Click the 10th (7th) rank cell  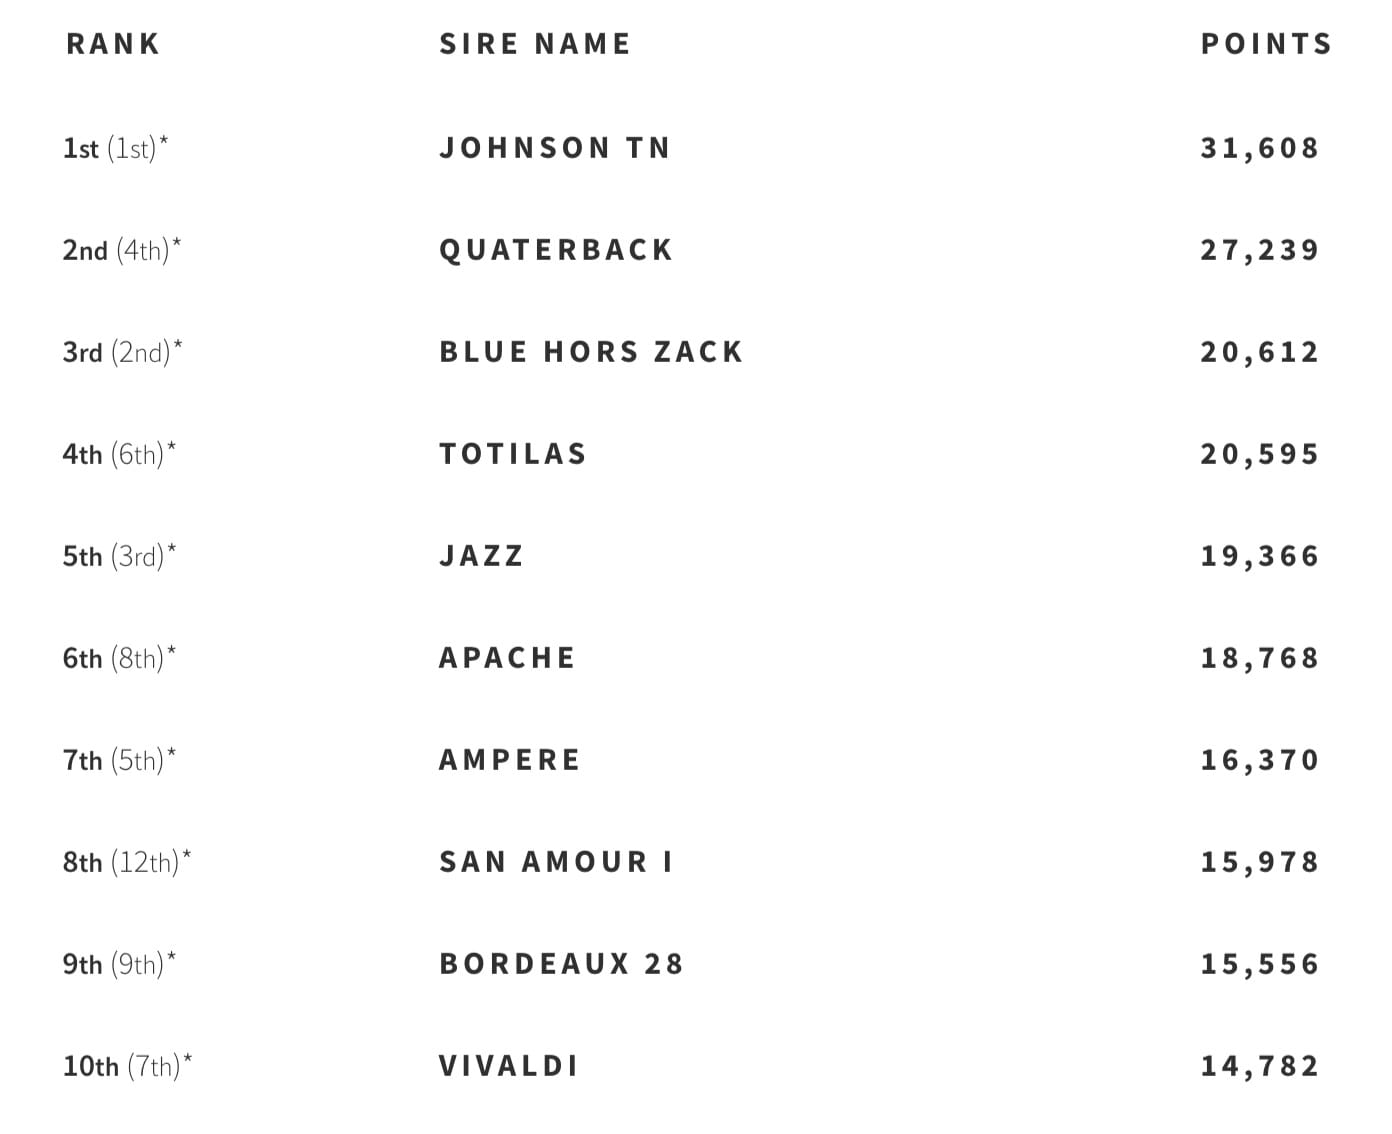tap(127, 1066)
